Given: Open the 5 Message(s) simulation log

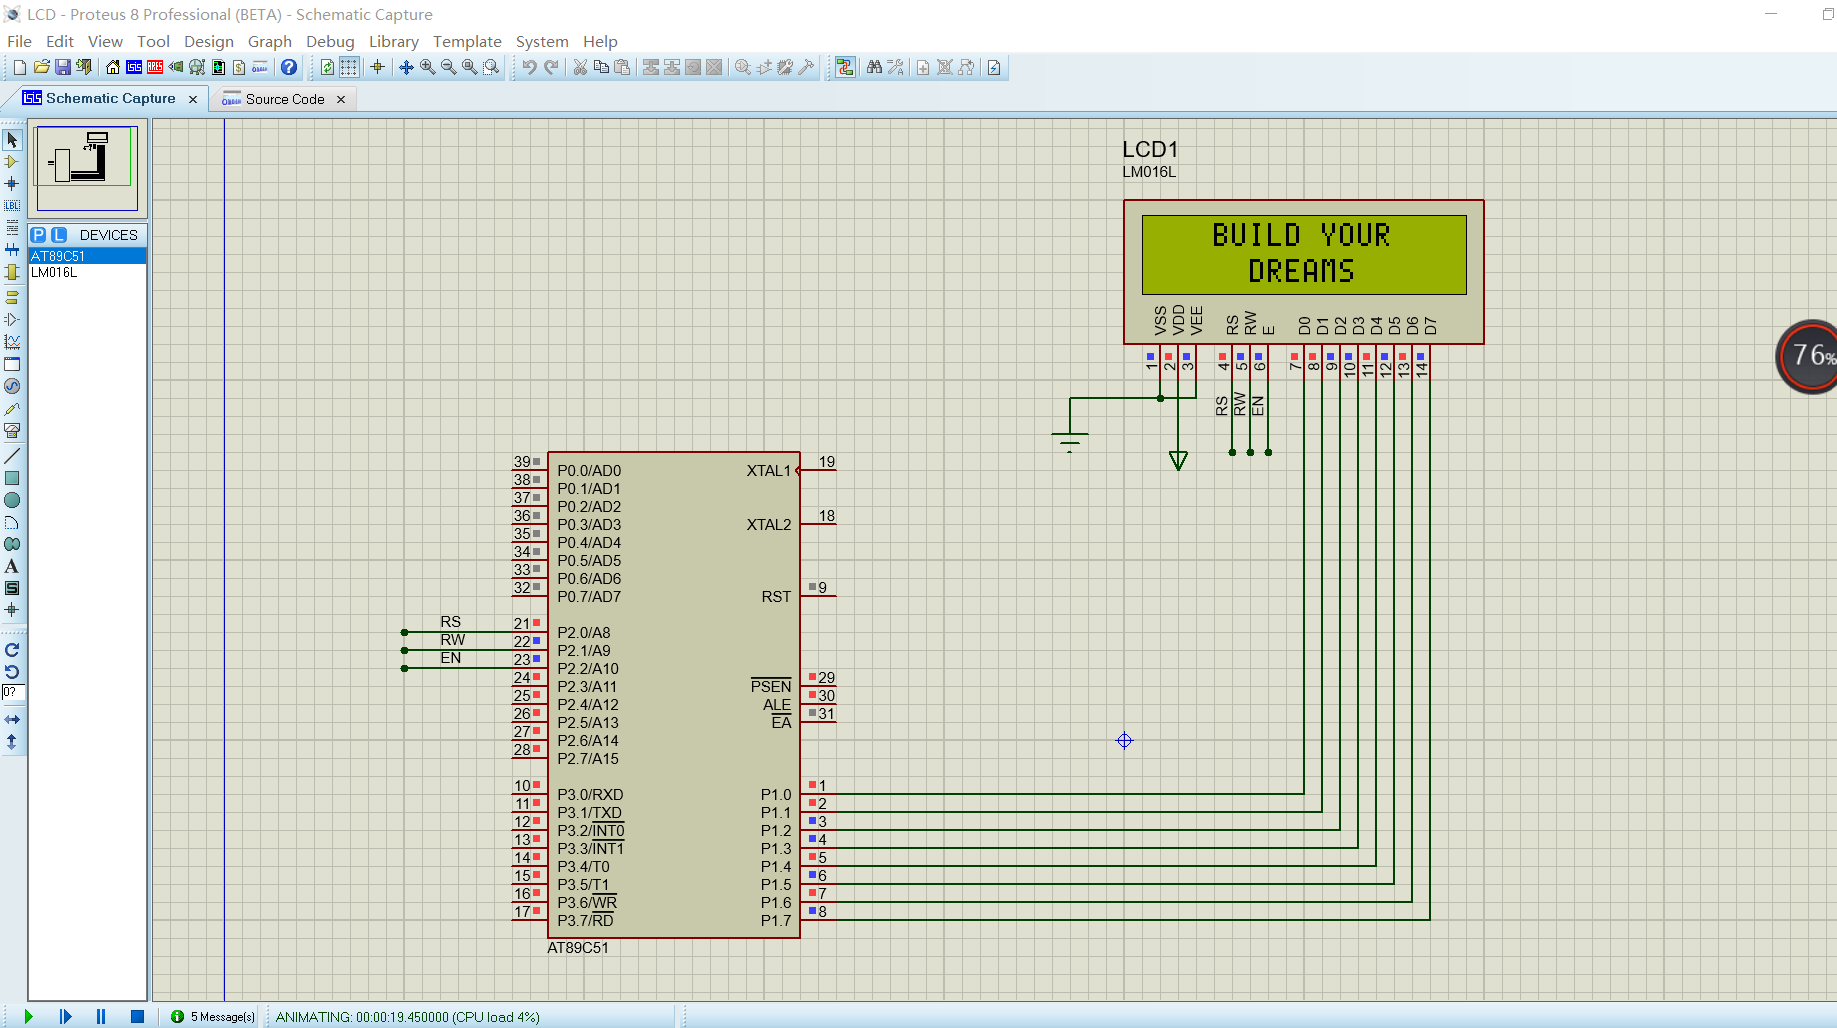Looking at the screenshot, I should click(x=213, y=1016).
